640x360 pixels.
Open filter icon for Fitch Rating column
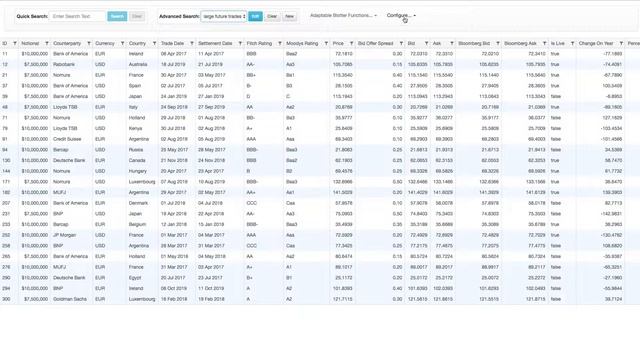click(280, 43)
